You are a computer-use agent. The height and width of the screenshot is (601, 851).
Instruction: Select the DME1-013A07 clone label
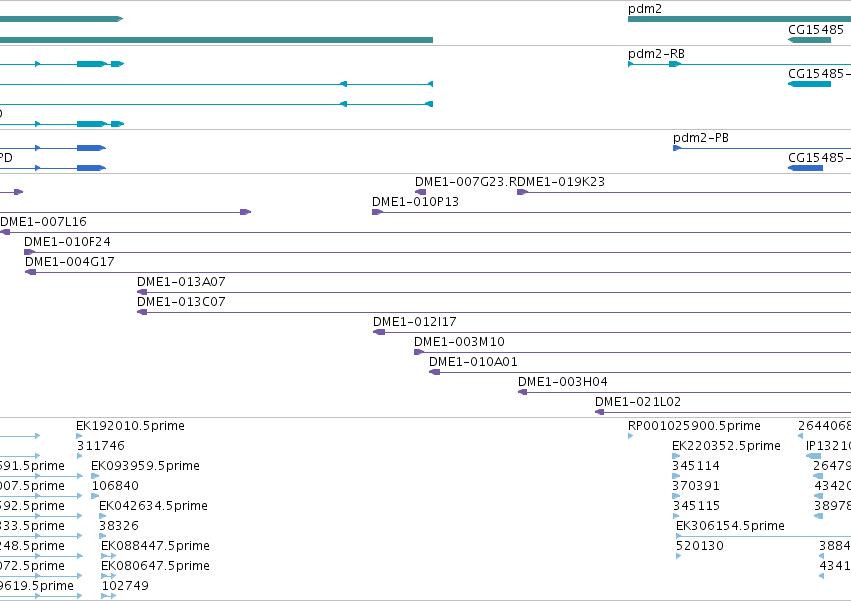click(181, 282)
